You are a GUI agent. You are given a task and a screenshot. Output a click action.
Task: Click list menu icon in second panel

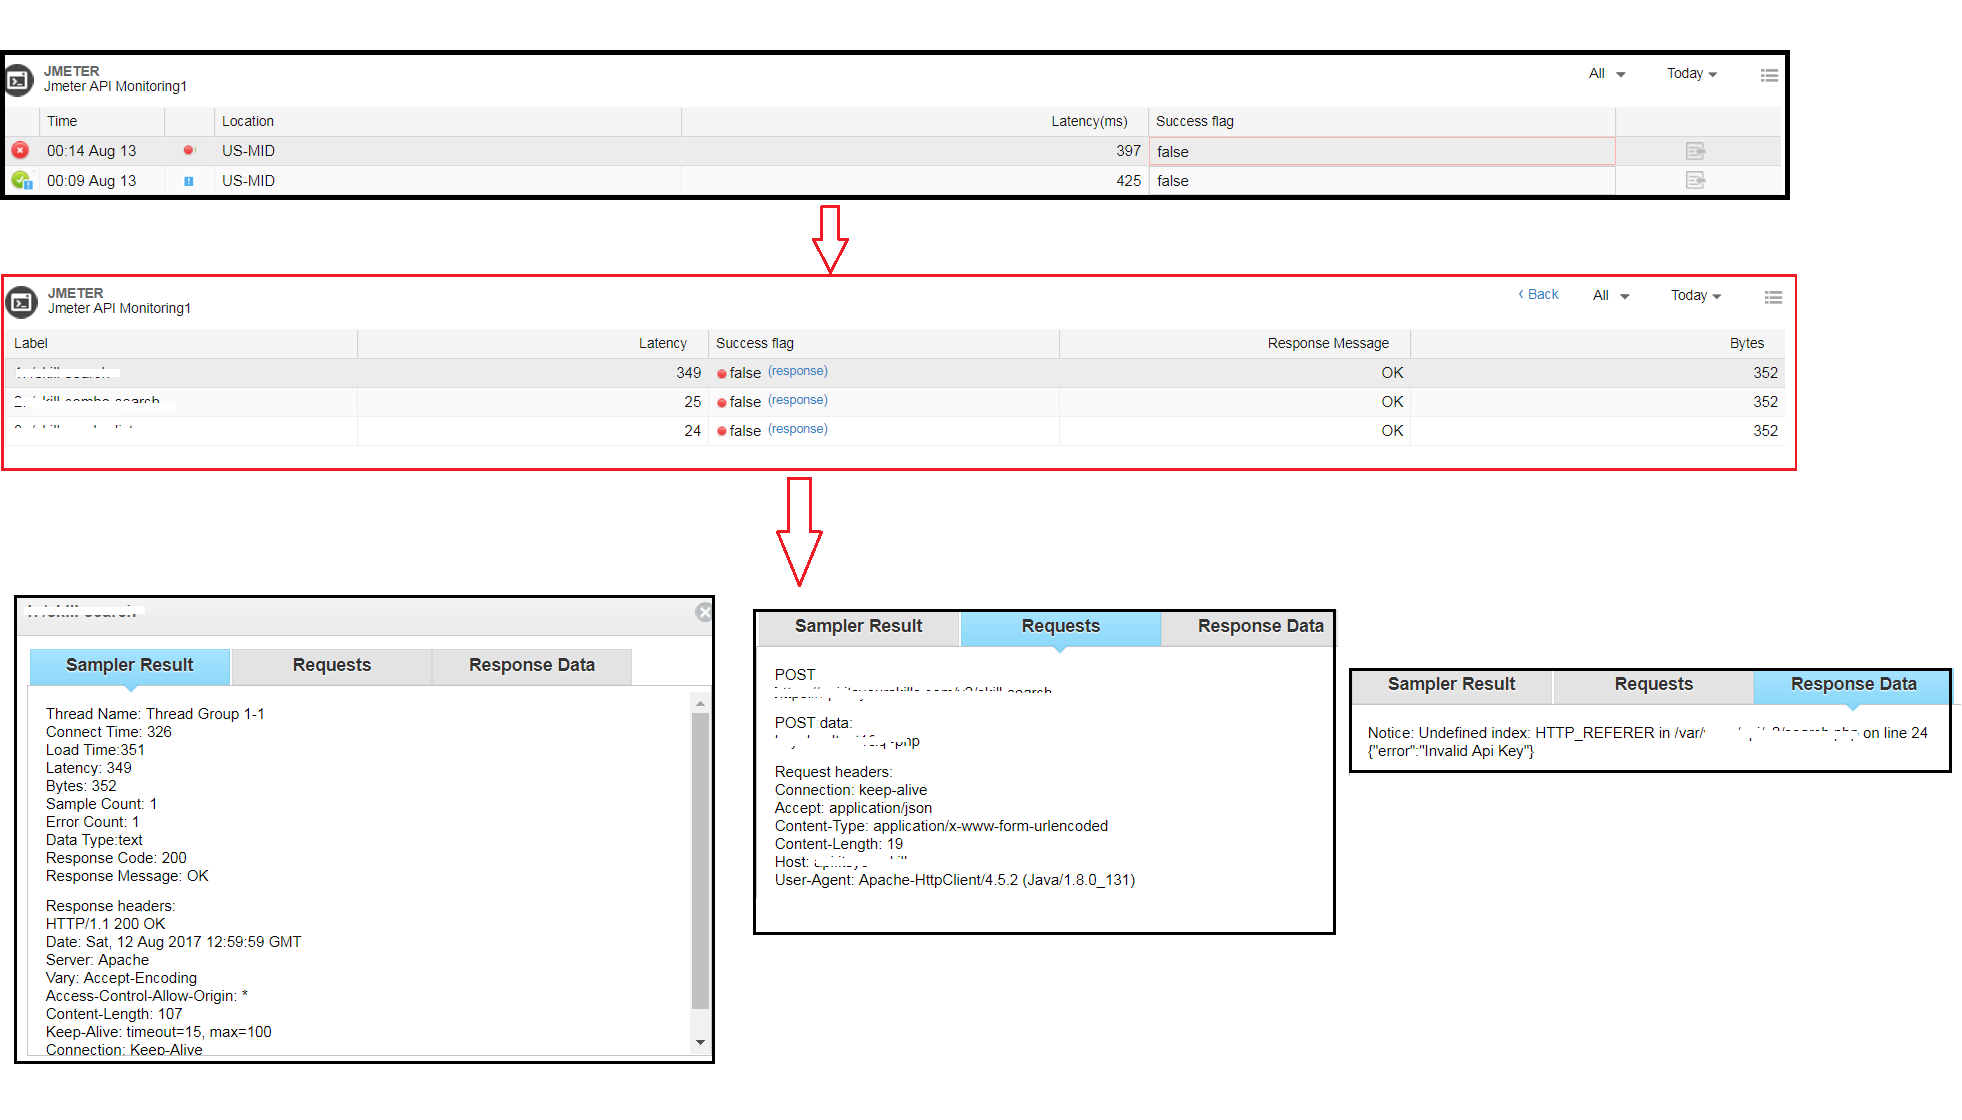tap(1773, 297)
